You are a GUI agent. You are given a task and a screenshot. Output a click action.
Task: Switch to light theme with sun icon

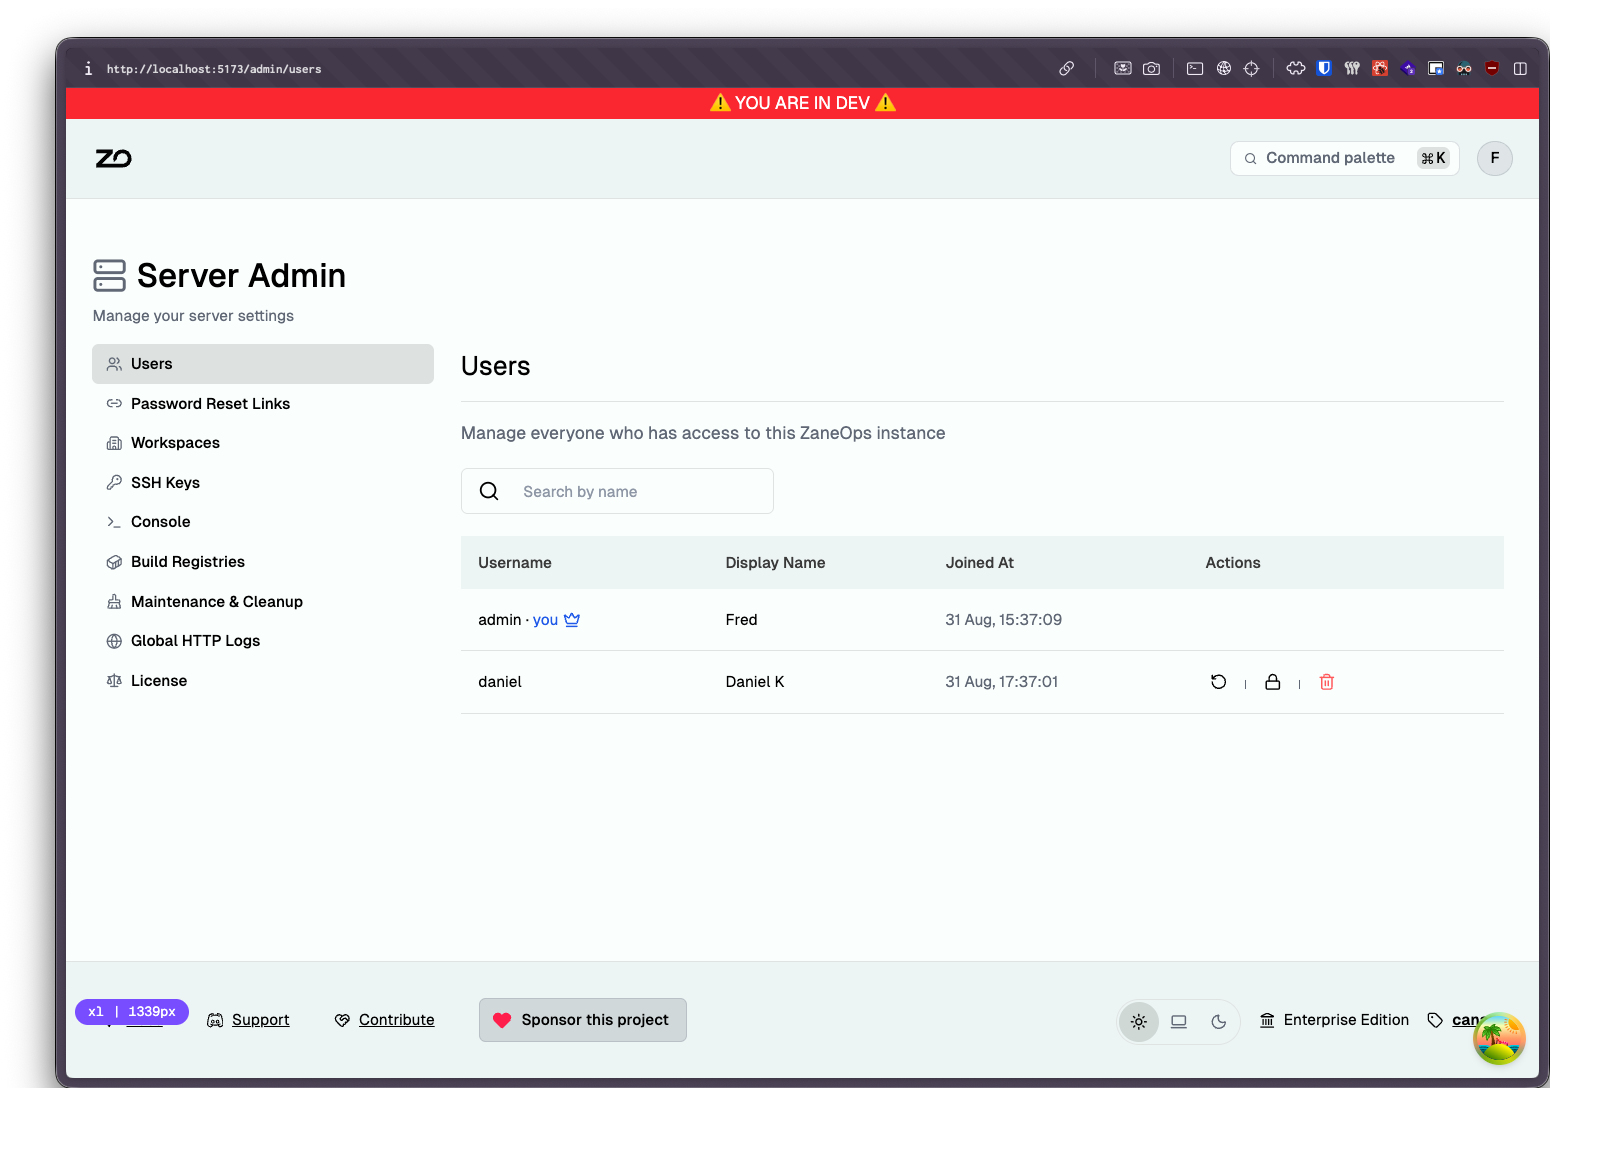point(1139,1022)
